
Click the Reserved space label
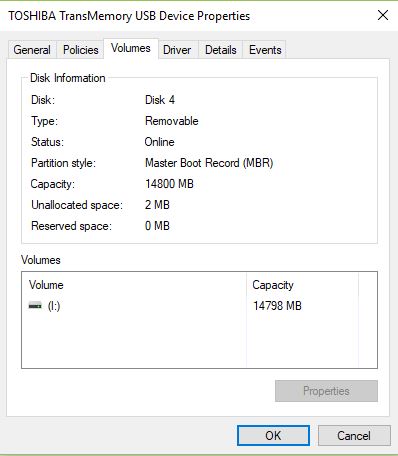click(x=71, y=226)
